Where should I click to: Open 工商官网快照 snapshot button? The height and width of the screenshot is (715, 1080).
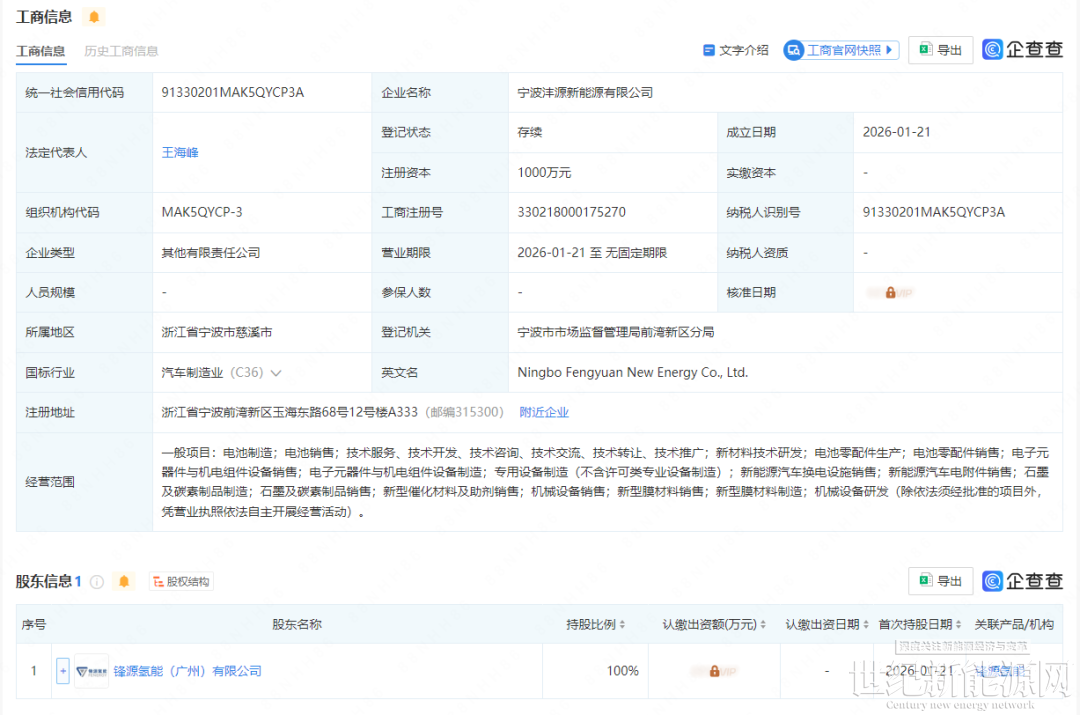pos(841,50)
